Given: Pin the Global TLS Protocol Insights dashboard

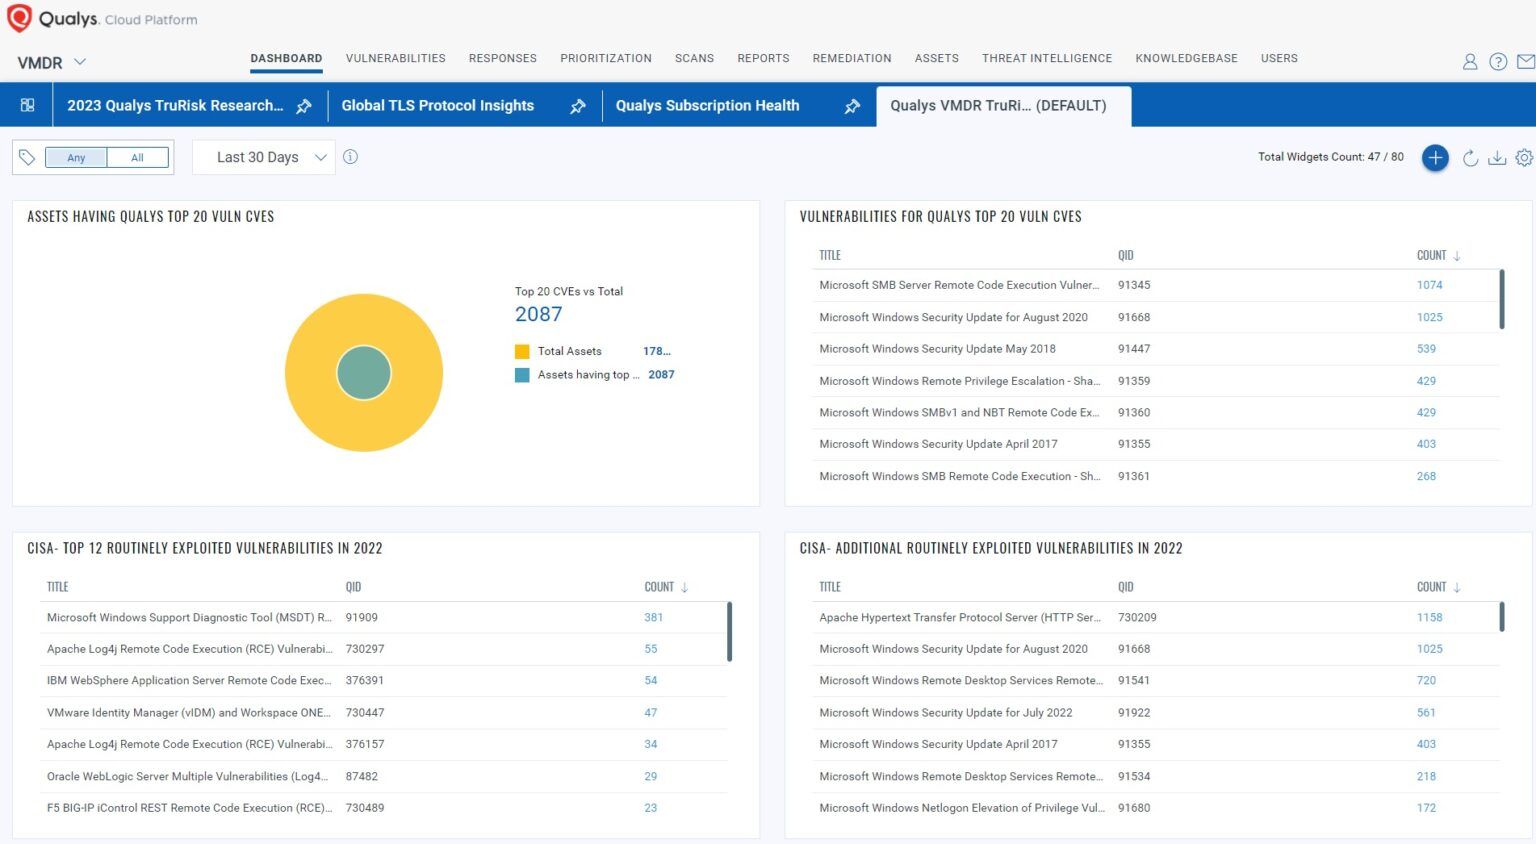Looking at the screenshot, I should 578,106.
